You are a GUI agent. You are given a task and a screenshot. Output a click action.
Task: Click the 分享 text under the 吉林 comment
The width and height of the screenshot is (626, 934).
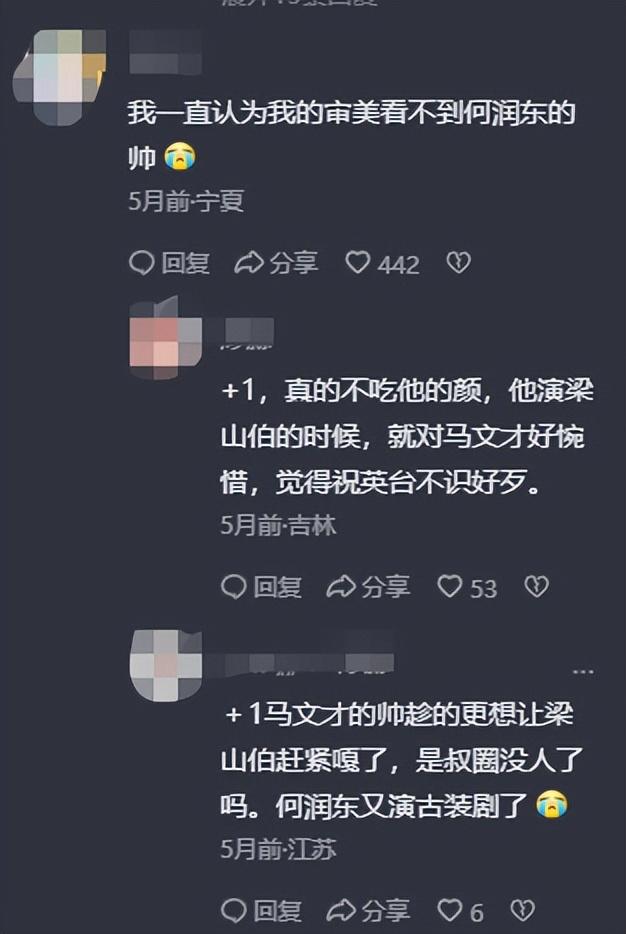click(385, 587)
